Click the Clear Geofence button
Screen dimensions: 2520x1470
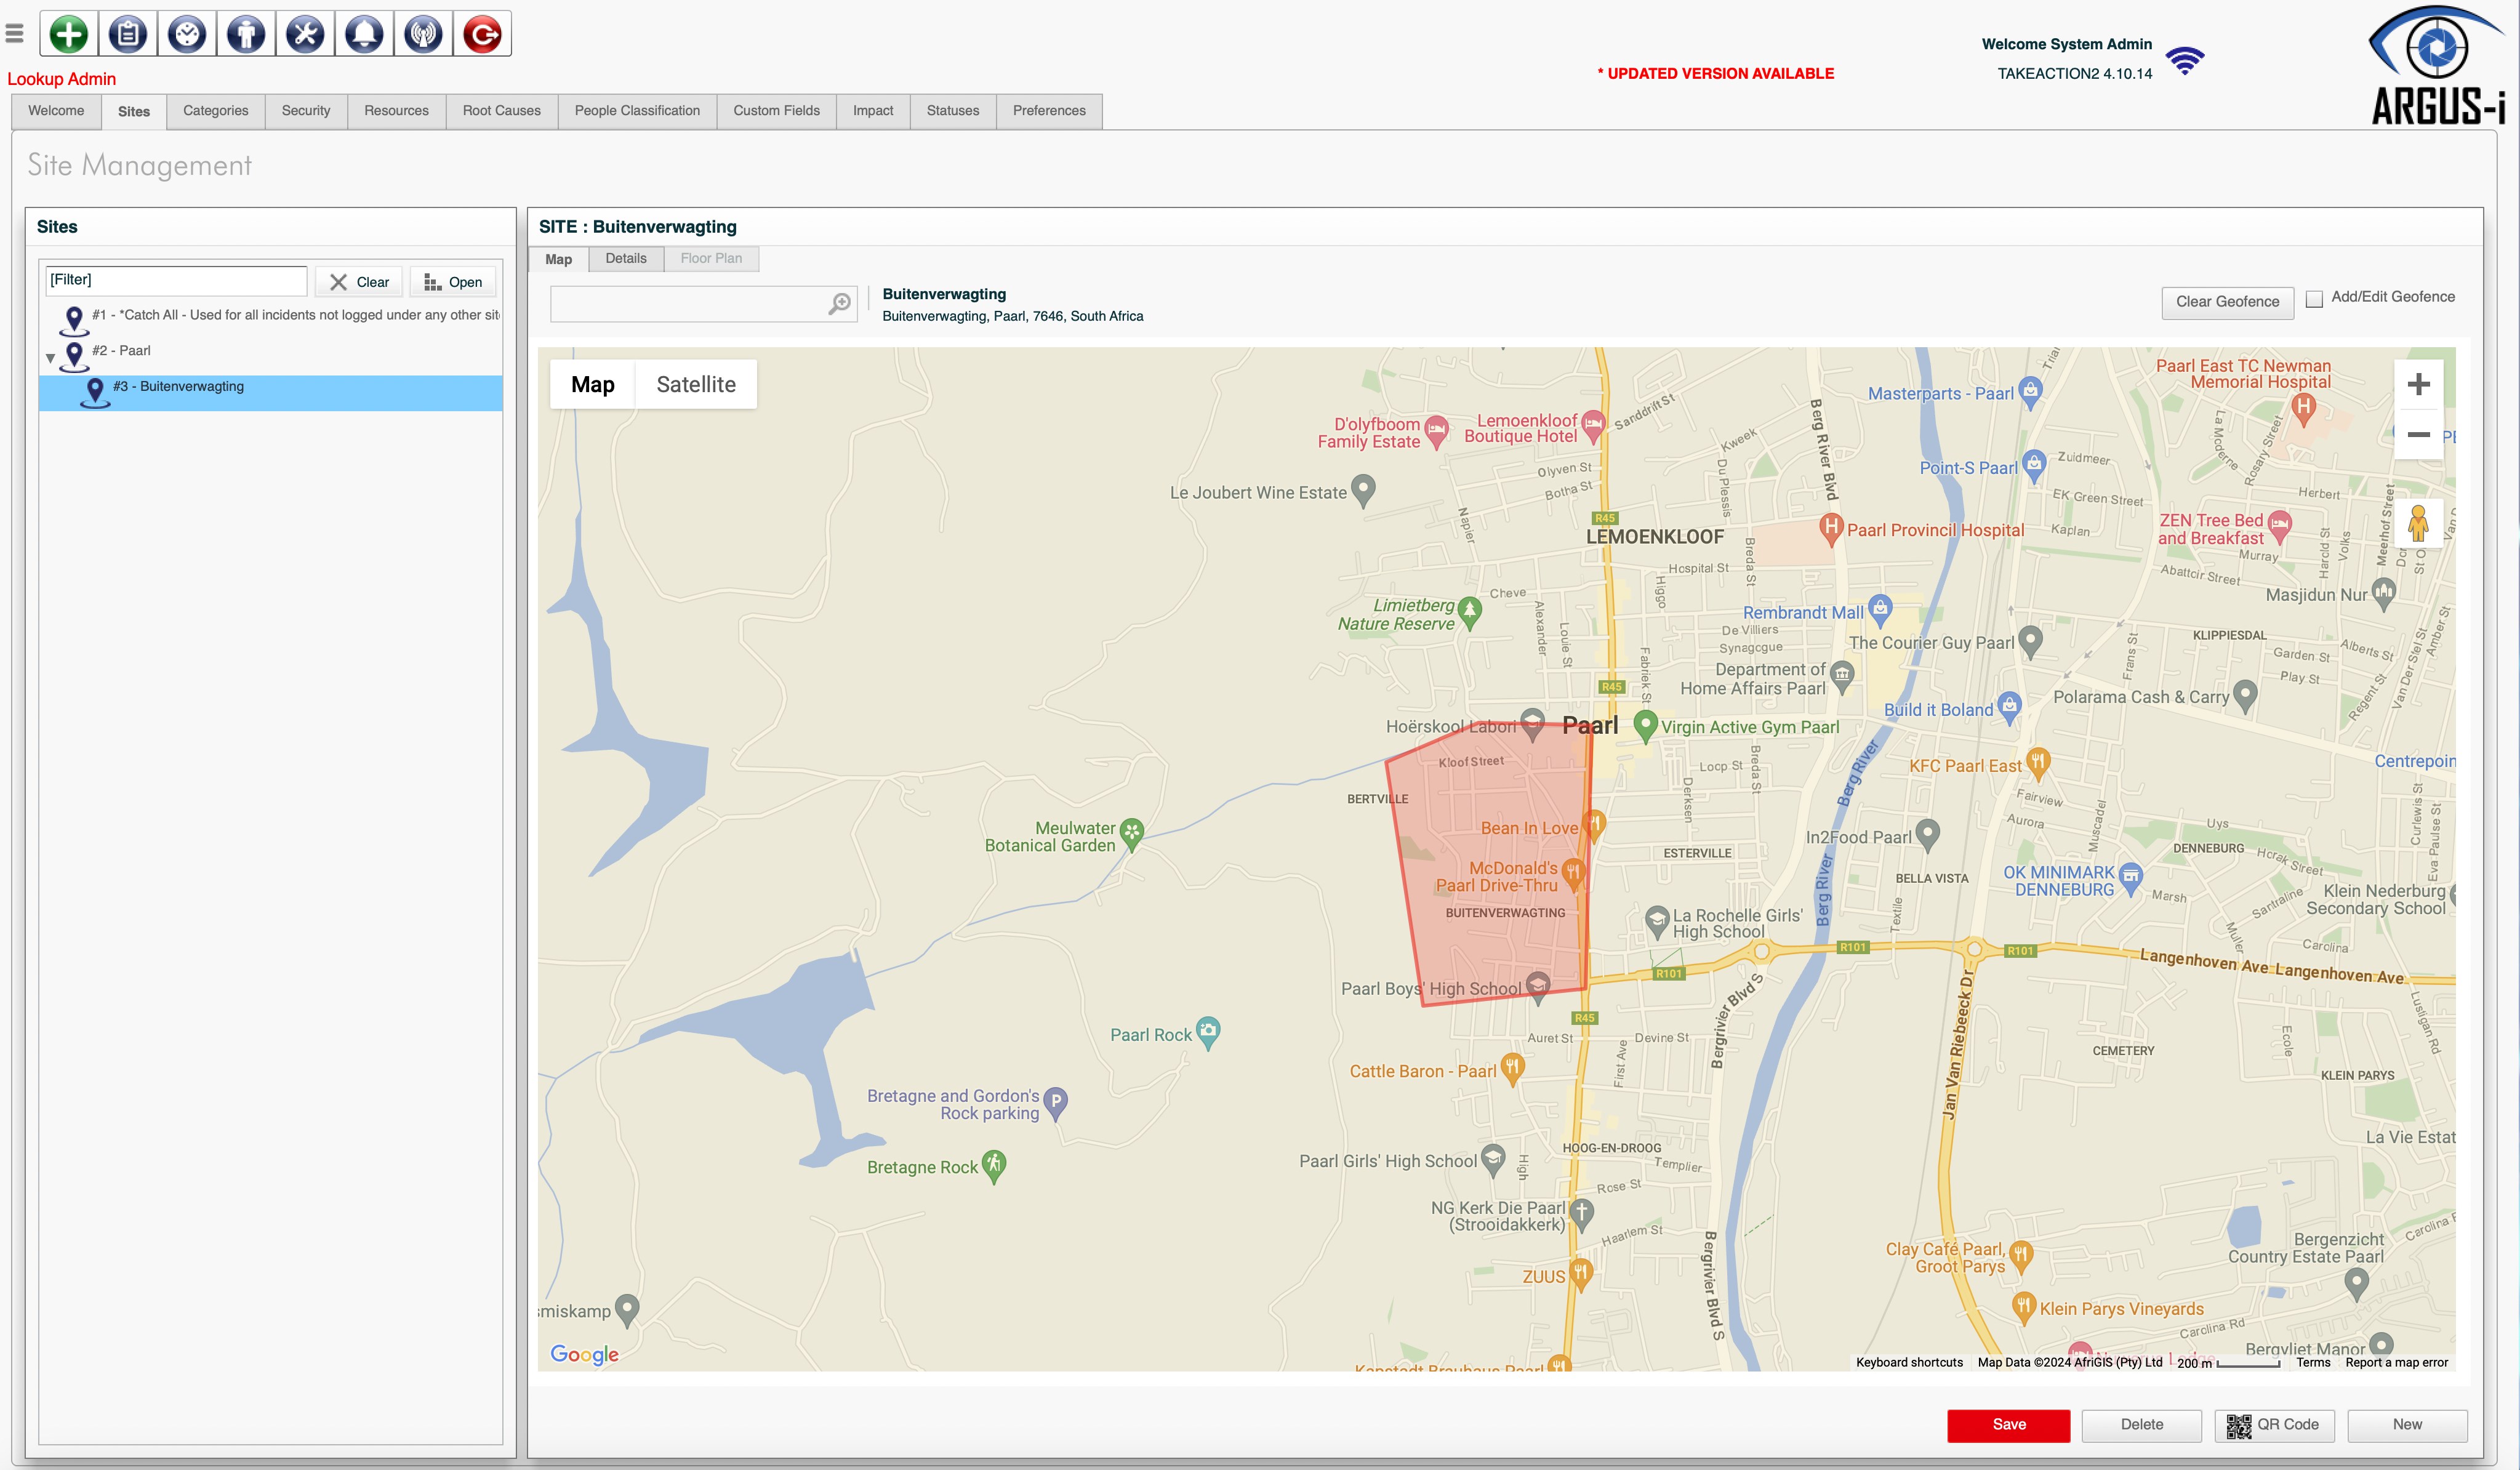coord(2228,302)
